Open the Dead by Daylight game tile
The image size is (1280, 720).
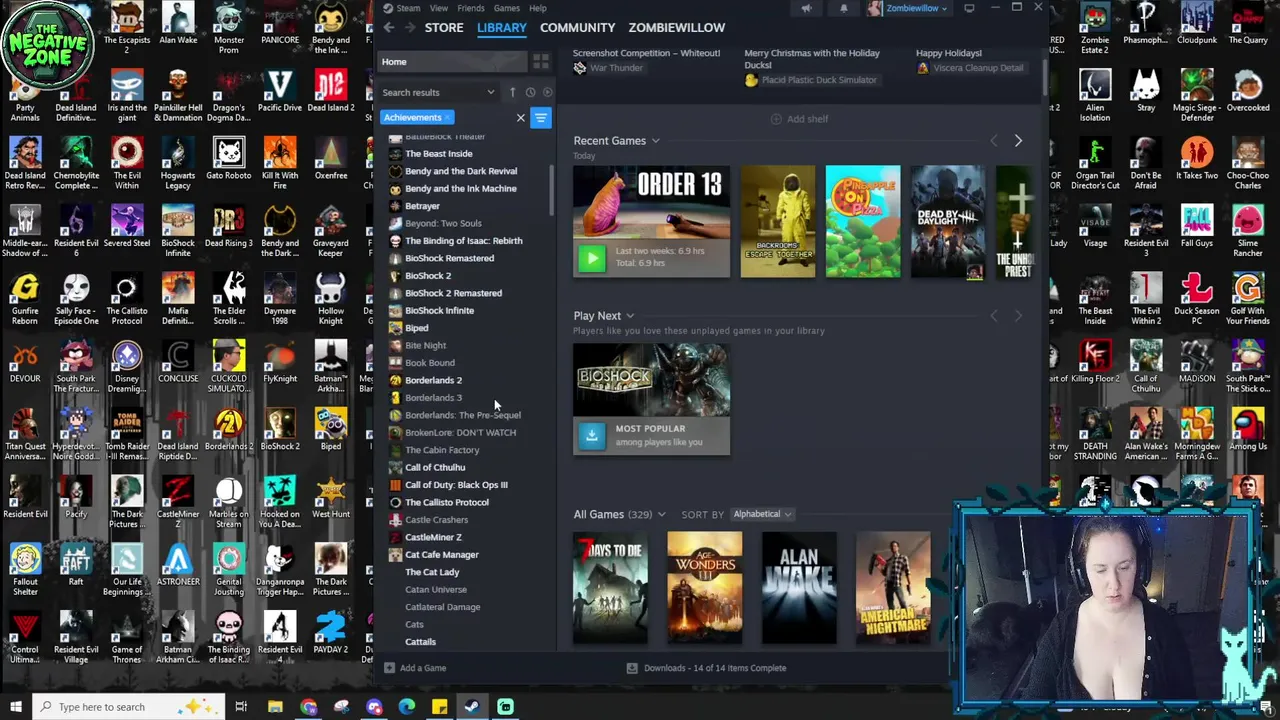click(948, 222)
